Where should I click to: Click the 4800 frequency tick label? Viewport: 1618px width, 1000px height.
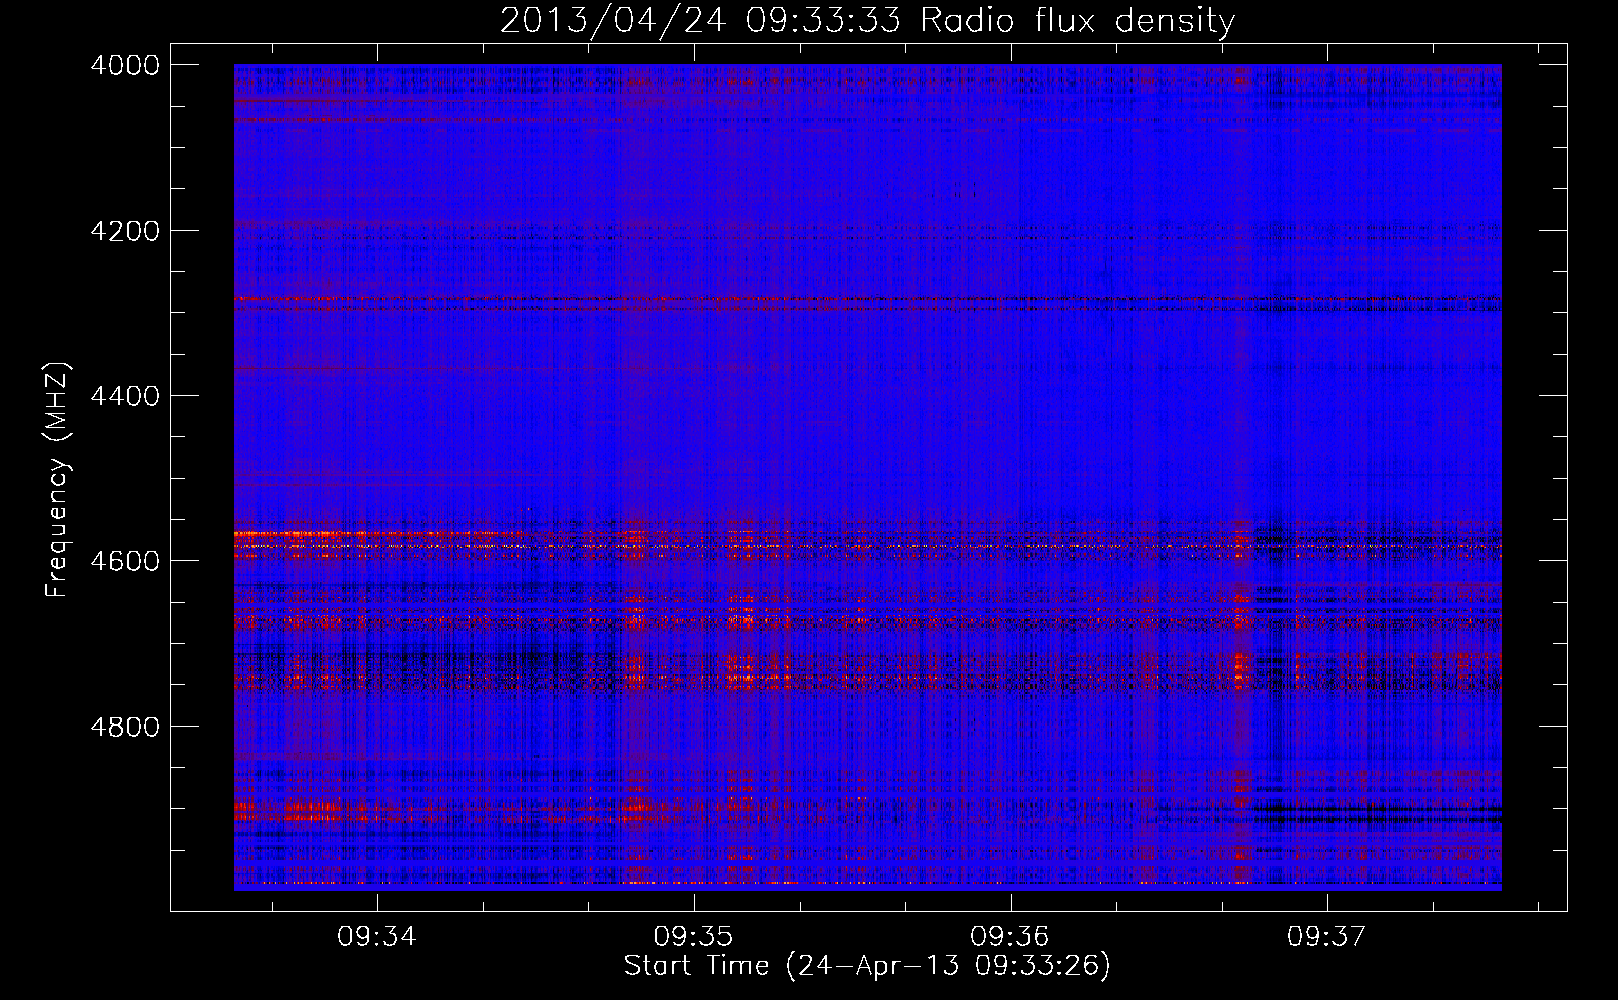[125, 726]
